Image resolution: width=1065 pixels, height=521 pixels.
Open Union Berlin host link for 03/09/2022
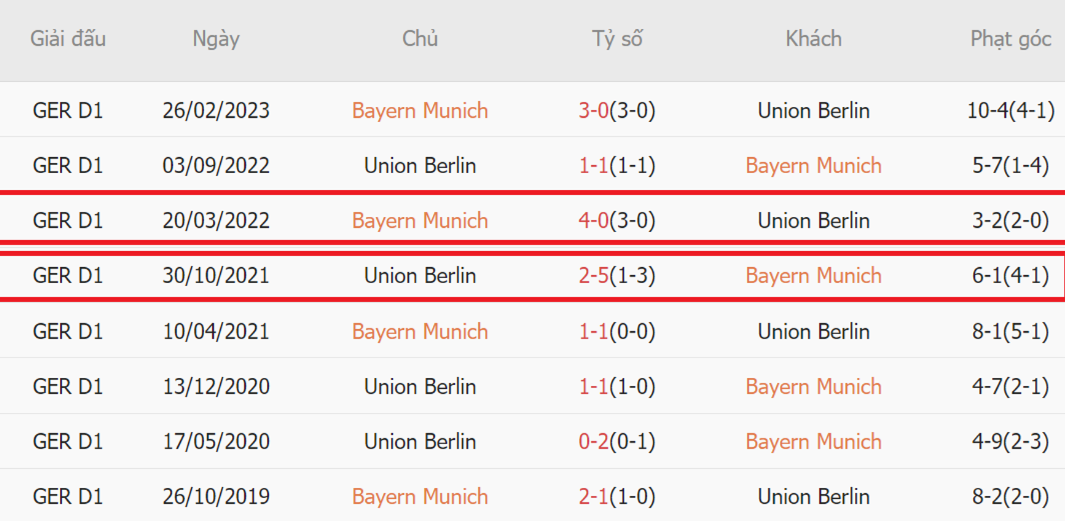click(x=420, y=166)
